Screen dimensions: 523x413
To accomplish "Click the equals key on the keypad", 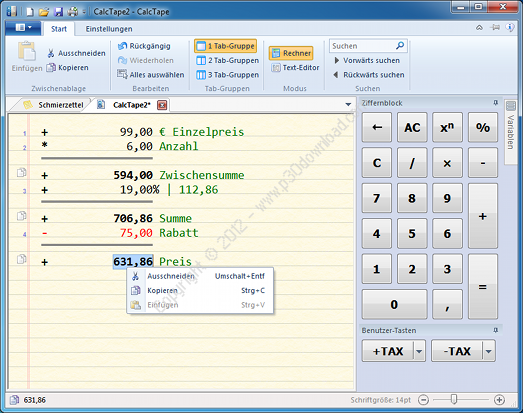I will click(483, 287).
